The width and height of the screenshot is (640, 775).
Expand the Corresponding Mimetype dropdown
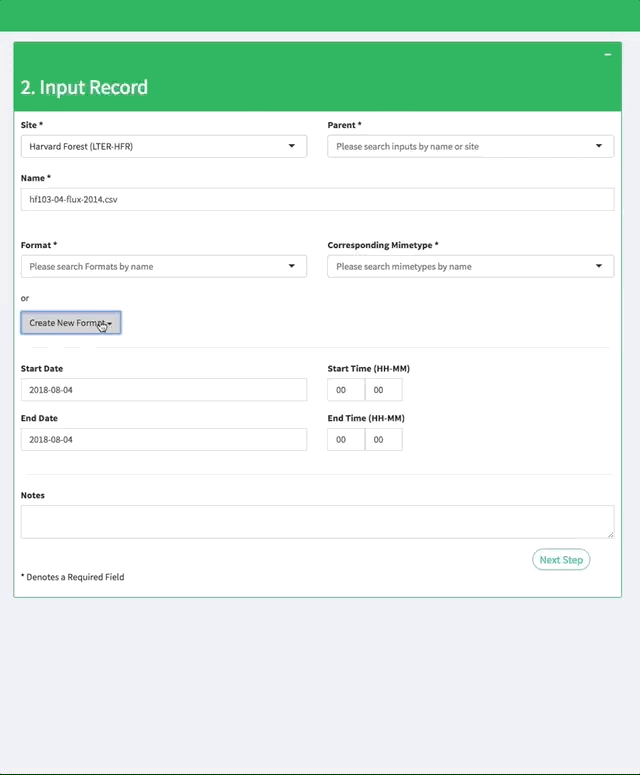click(470, 266)
